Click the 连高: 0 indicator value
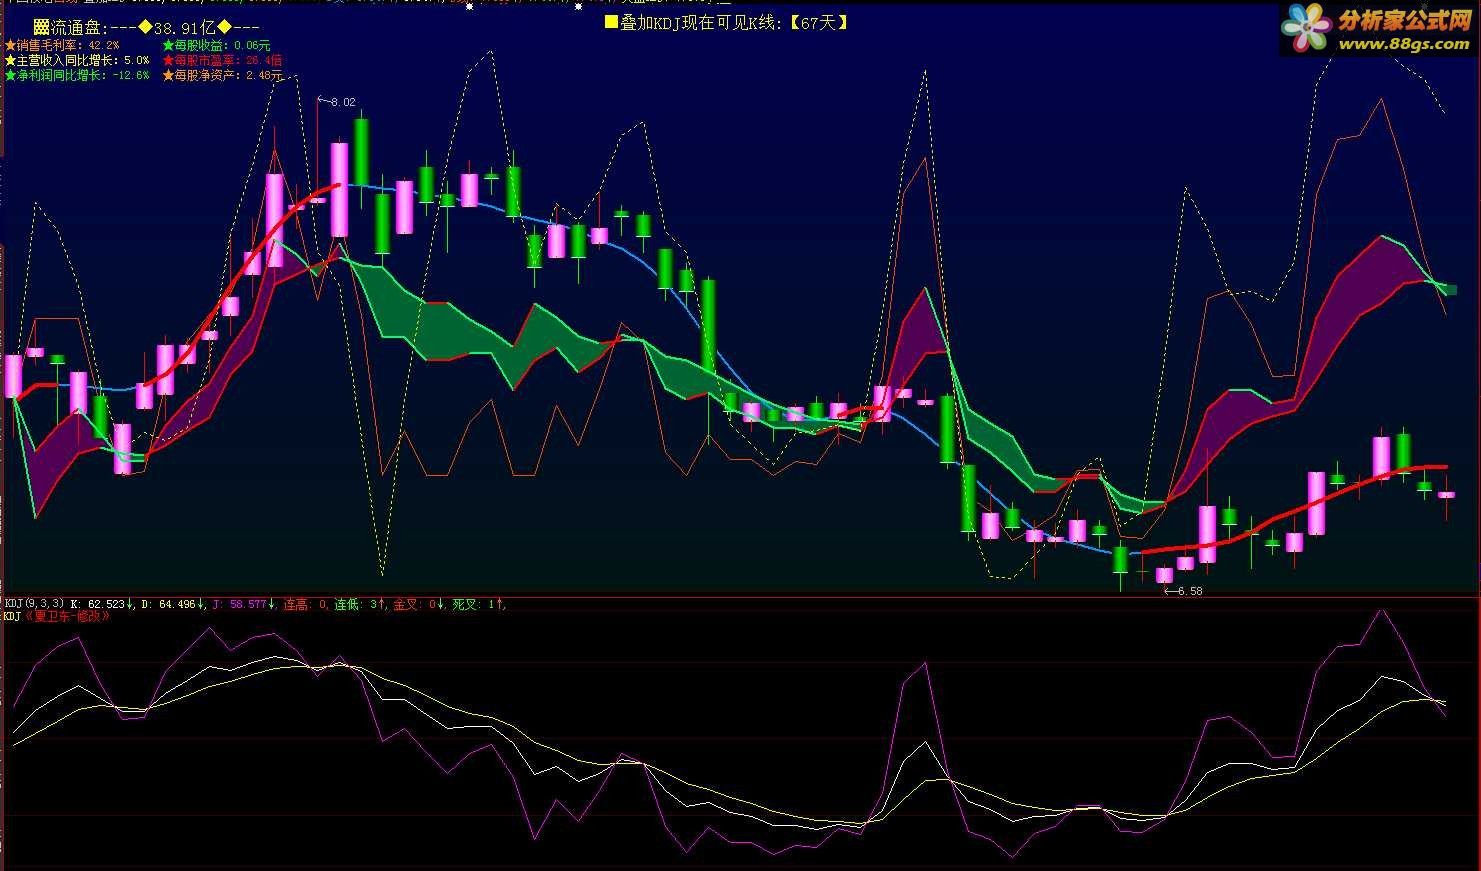Viewport: 1481px width, 871px height. [307, 604]
